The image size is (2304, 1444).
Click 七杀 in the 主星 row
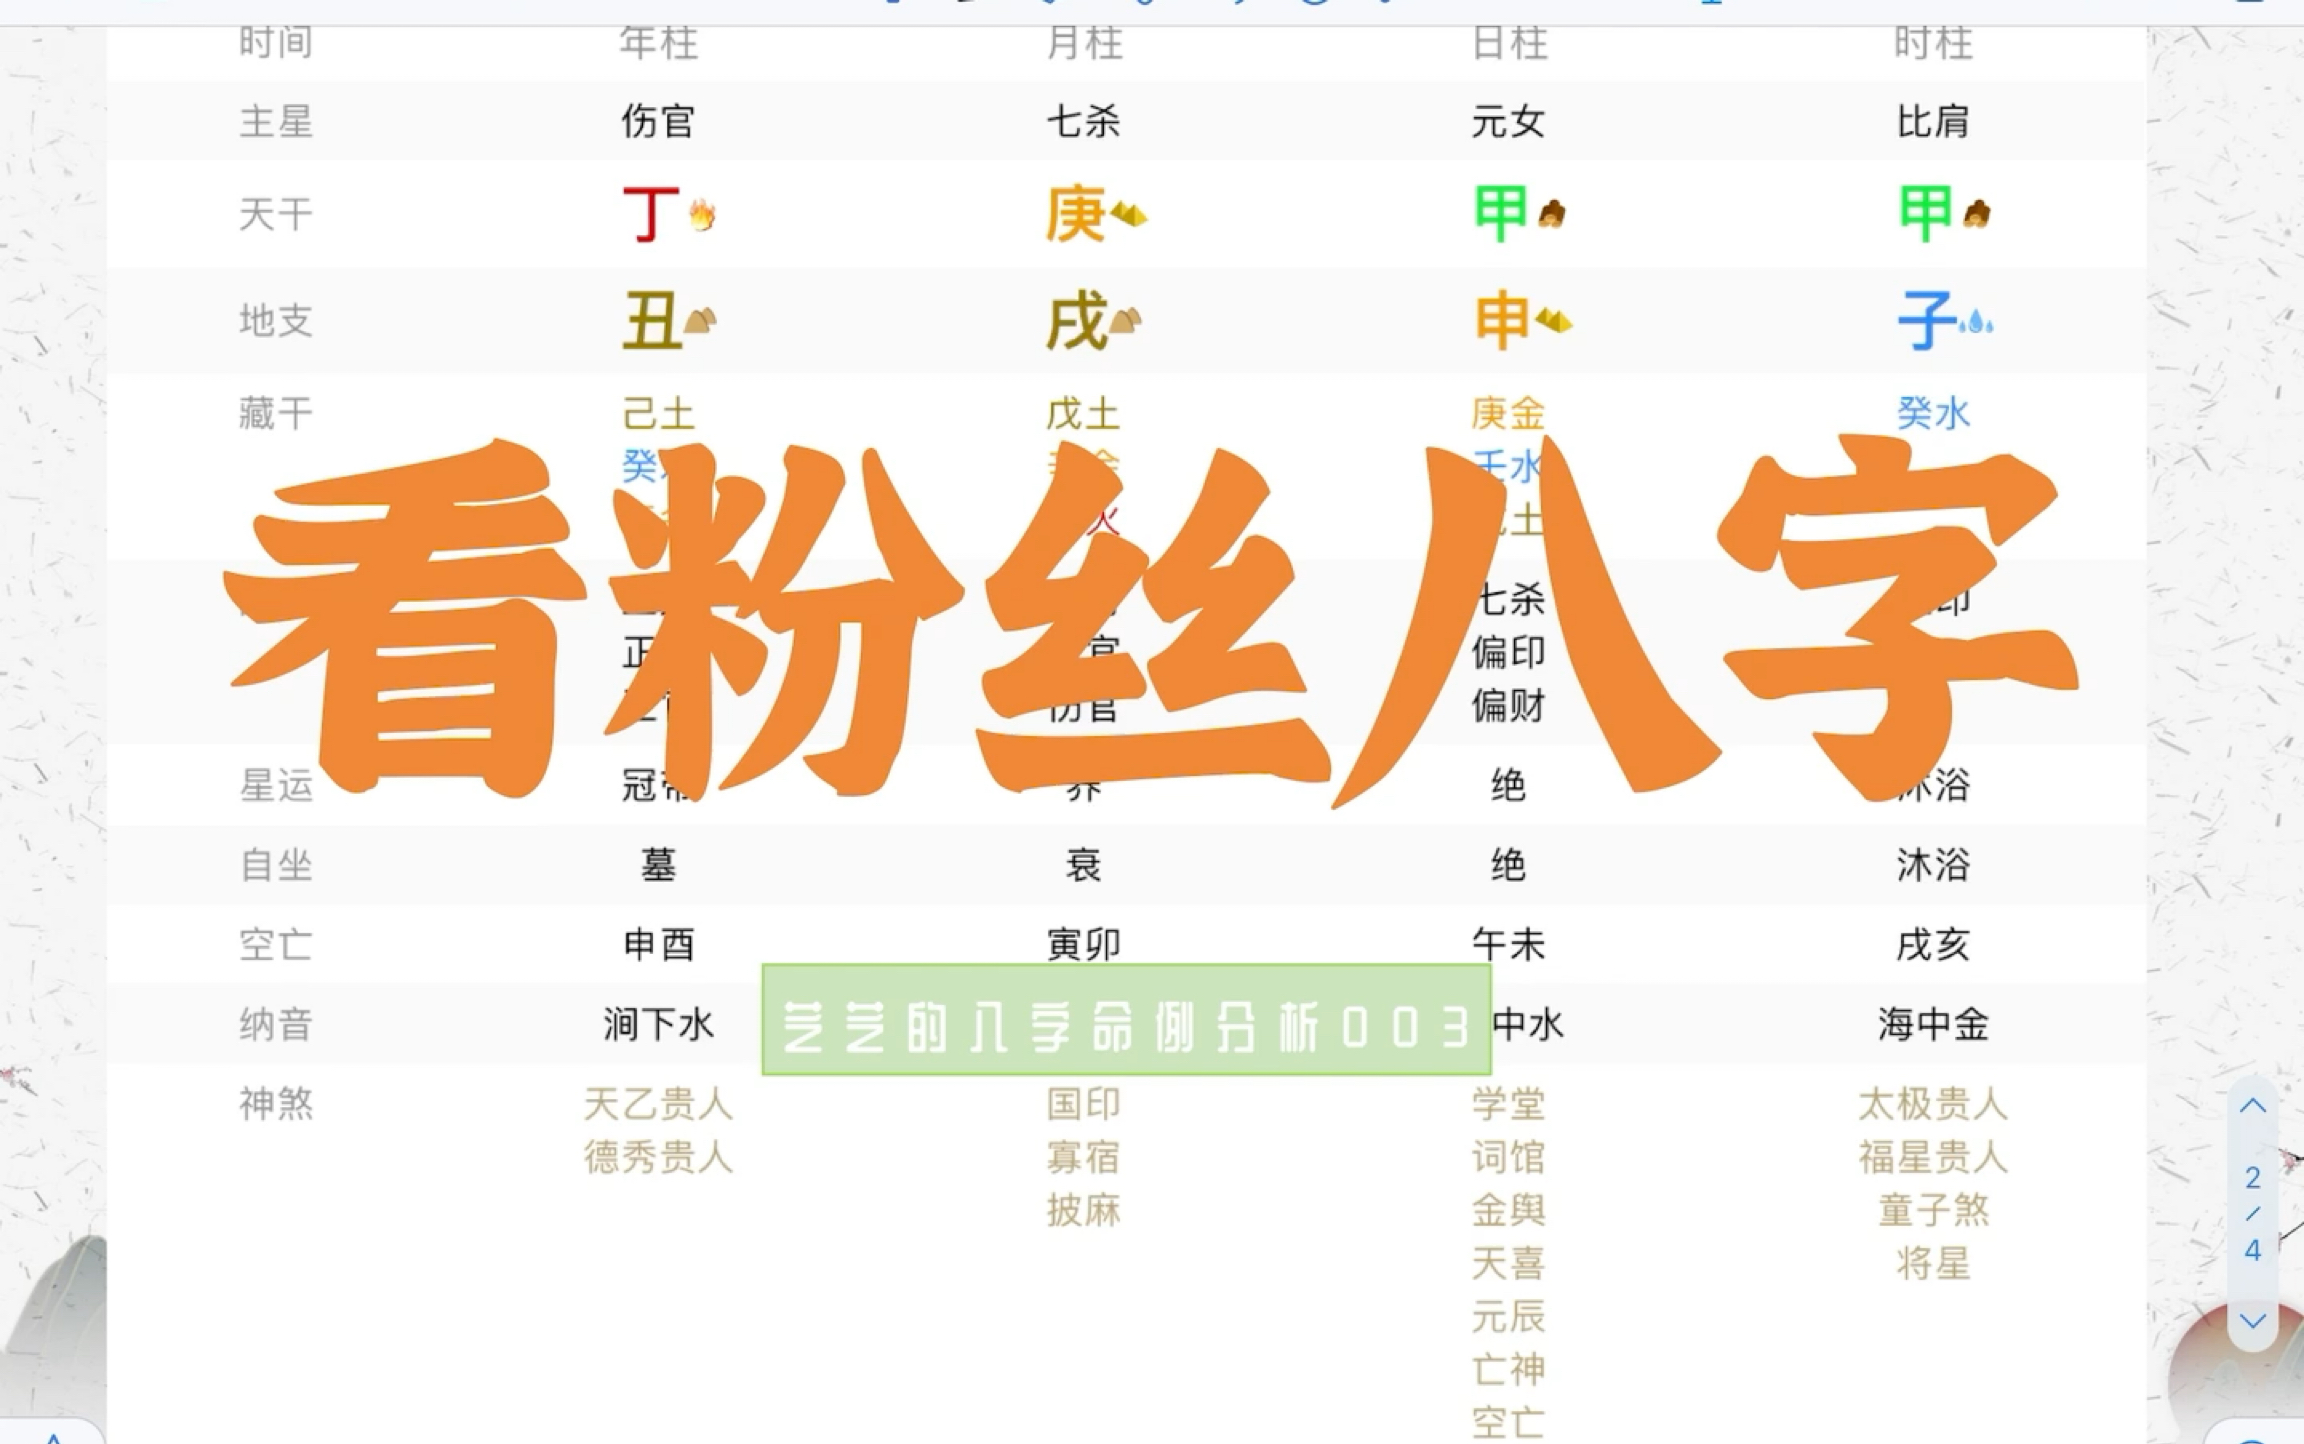[x=1083, y=121]
